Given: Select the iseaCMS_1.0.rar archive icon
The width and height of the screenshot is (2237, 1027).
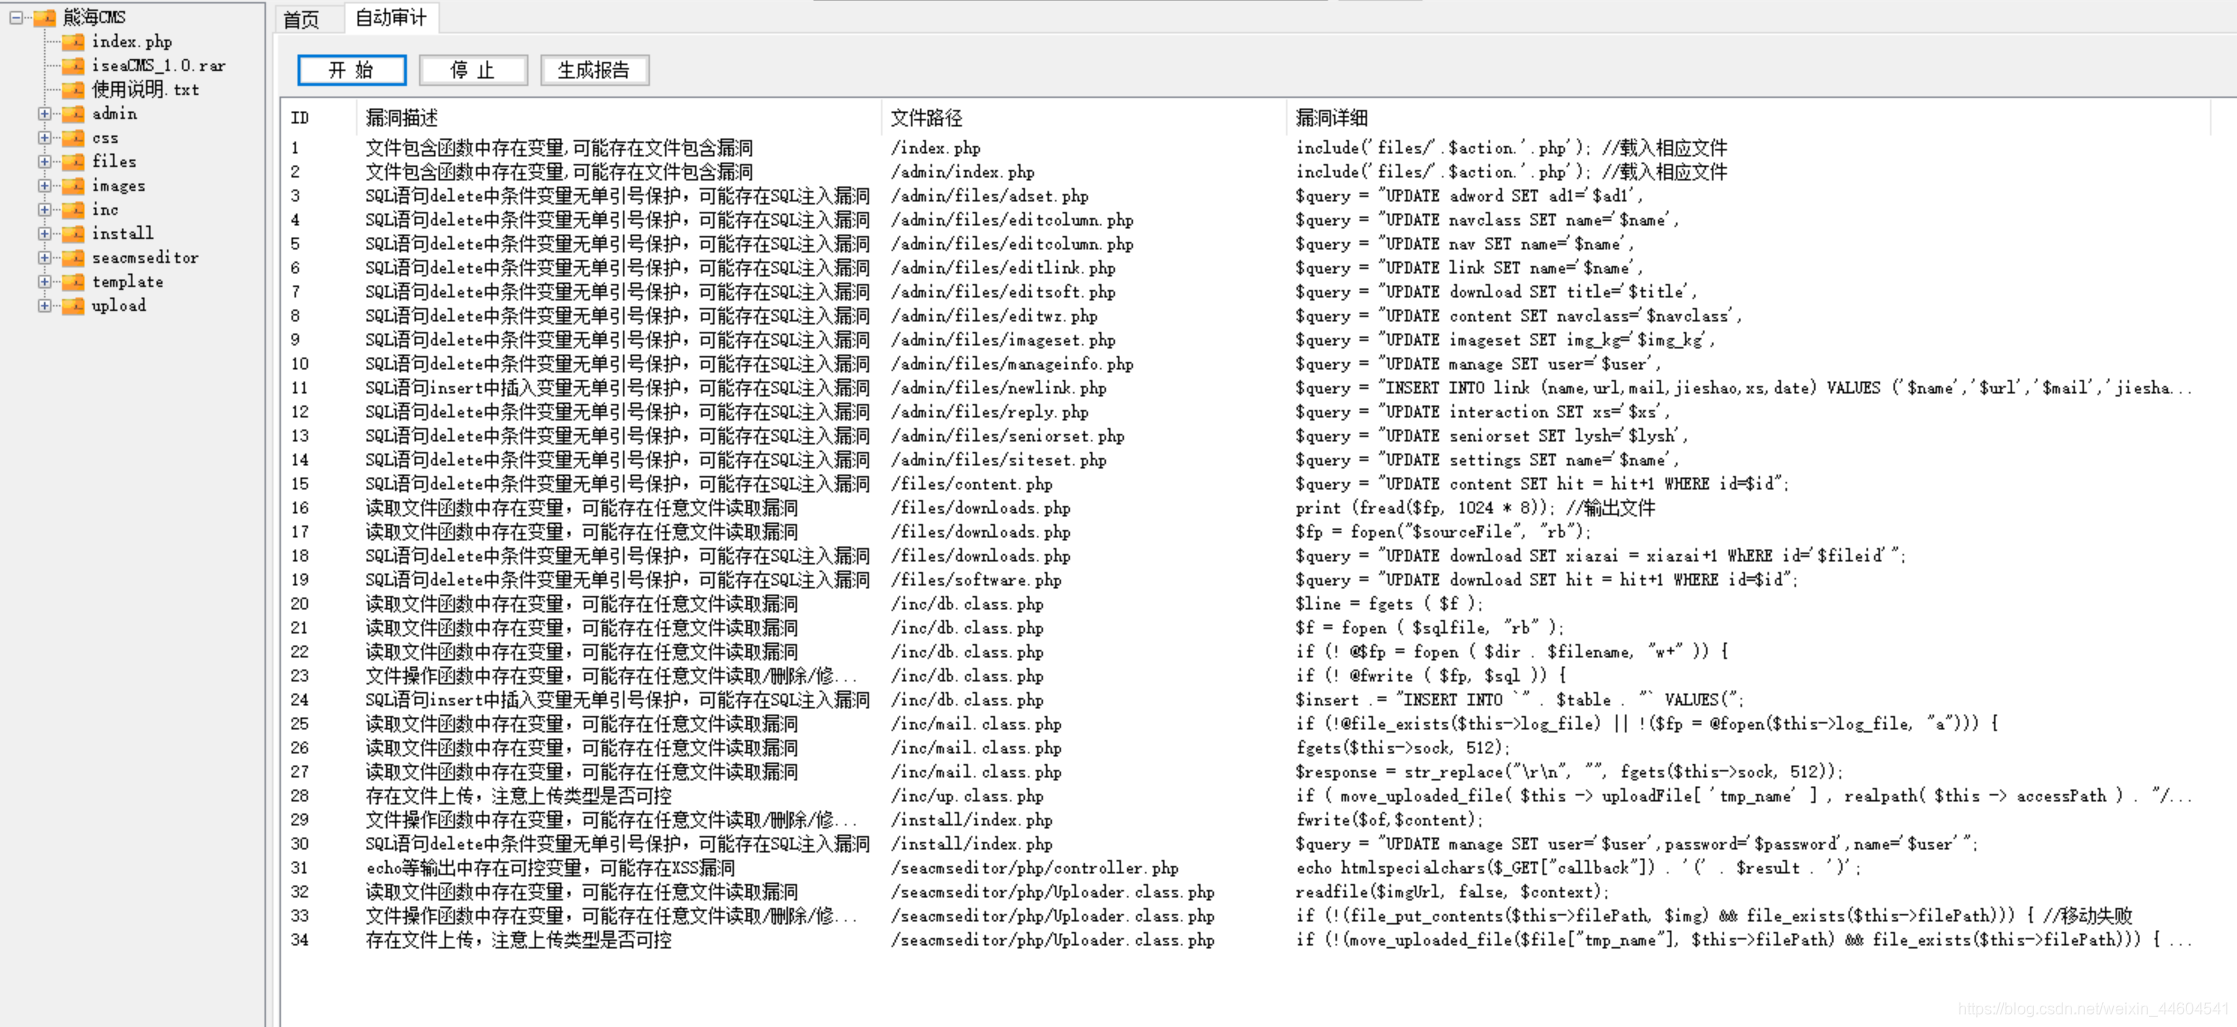Looking at the screenshot, I should tap(74, 65).
